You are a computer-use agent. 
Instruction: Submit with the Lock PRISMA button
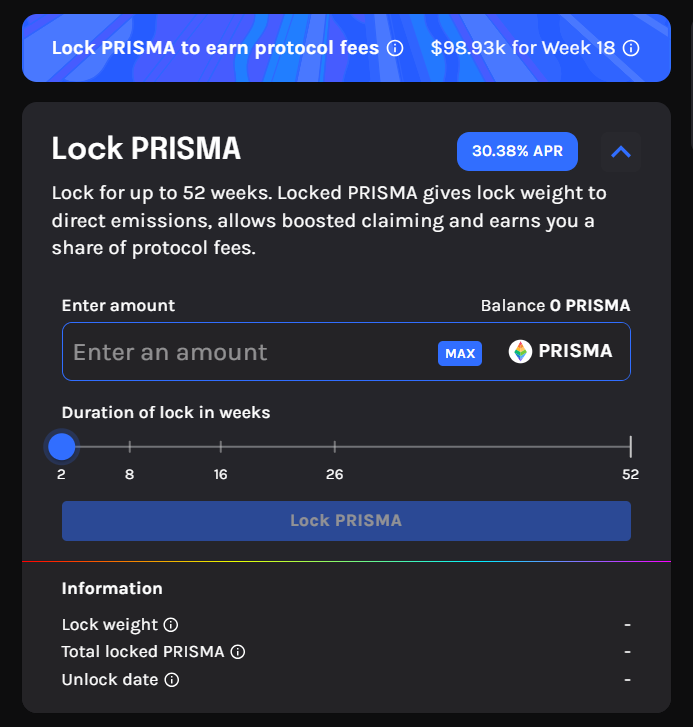point(346,521)
